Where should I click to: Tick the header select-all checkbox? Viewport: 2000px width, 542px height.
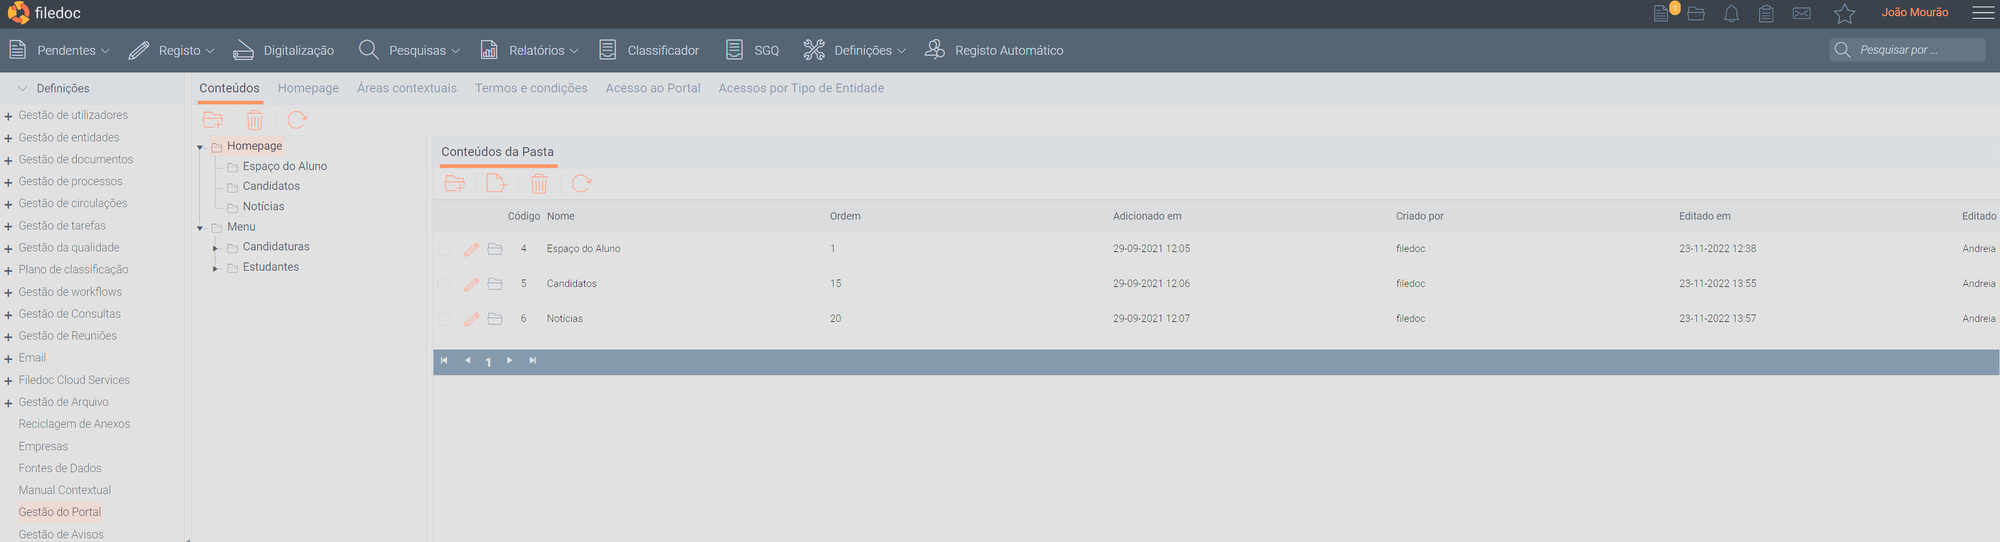pyautogui.click(x=444, y=215)
